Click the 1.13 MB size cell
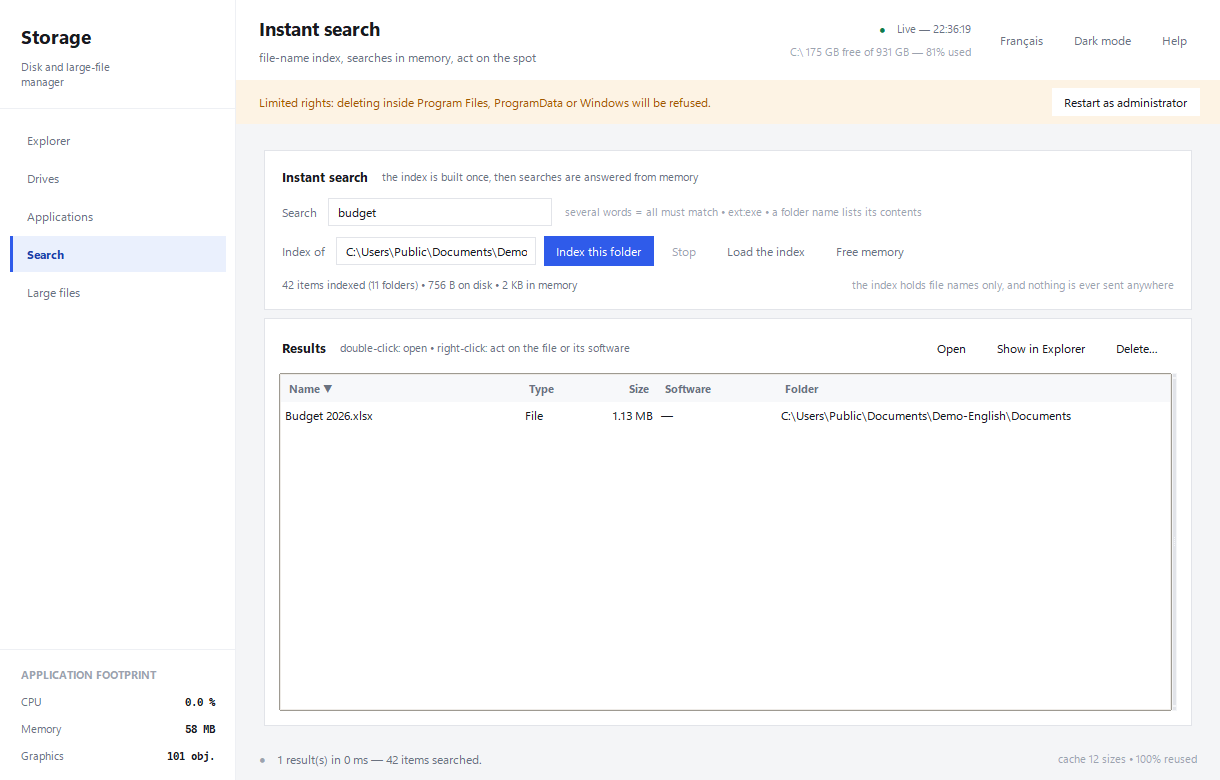Viewport: 1220px width, 780px height. click(632, 416)
